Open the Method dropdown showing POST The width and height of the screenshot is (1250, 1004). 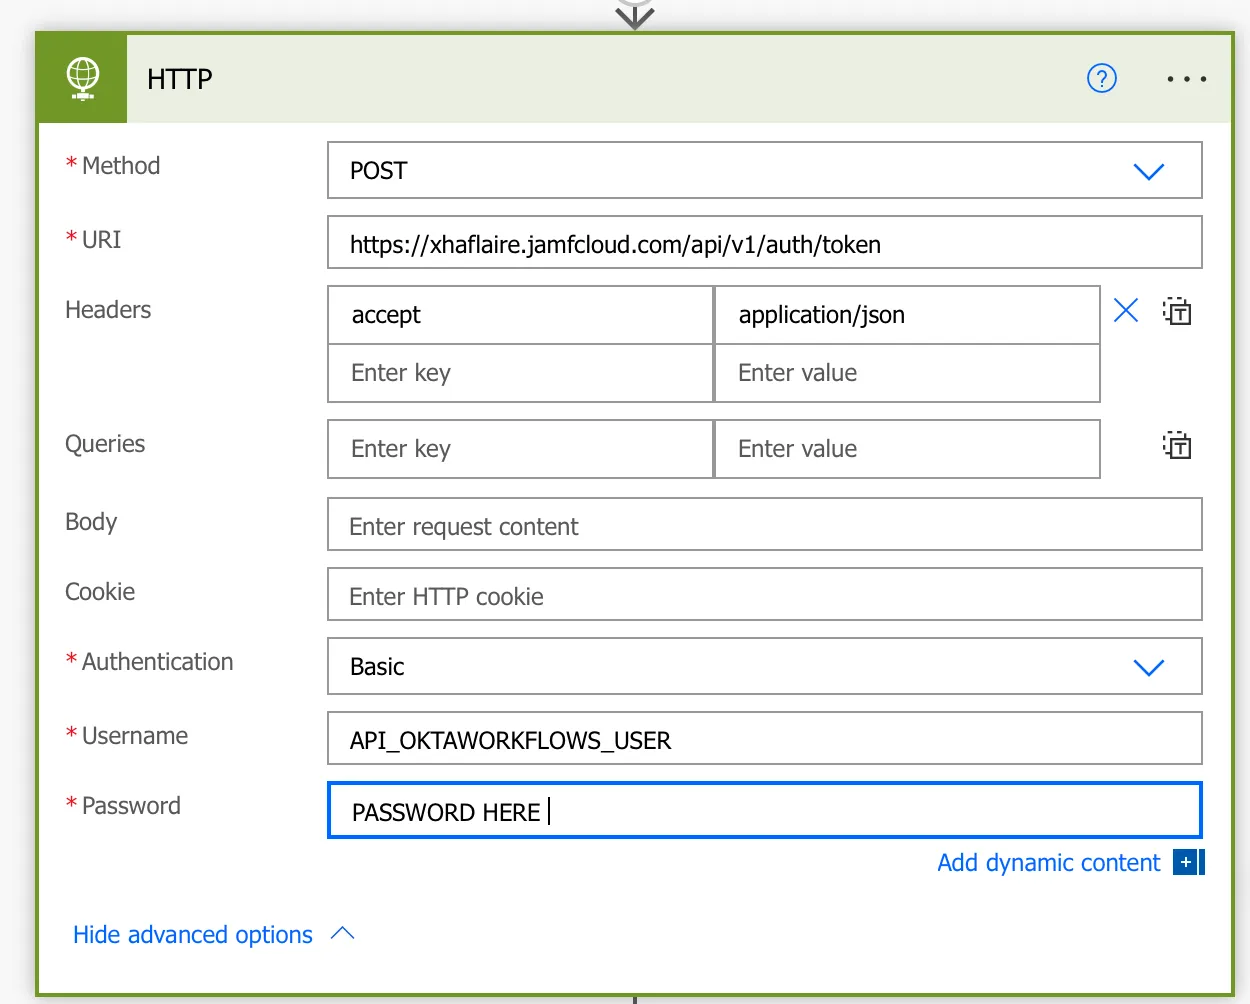click(1148, 170)
